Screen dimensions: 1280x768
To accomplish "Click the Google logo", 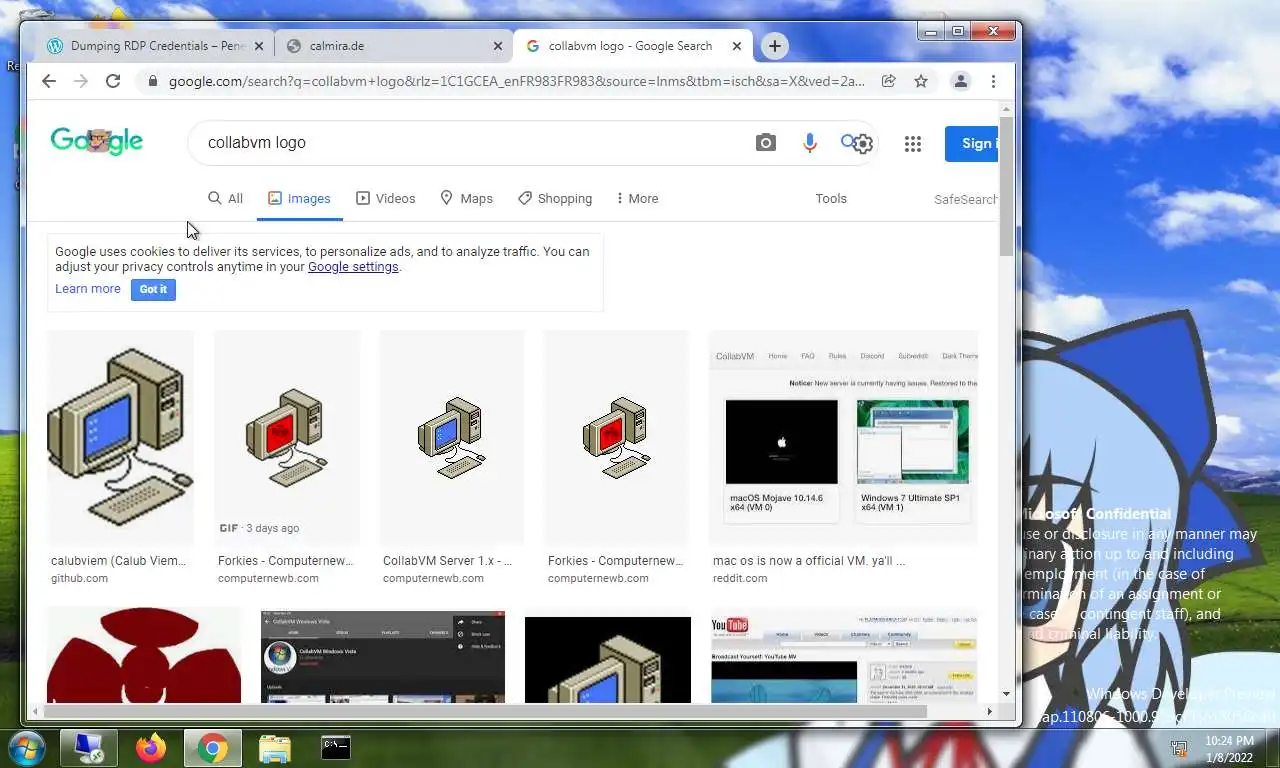I will click(x=97, y=142).
